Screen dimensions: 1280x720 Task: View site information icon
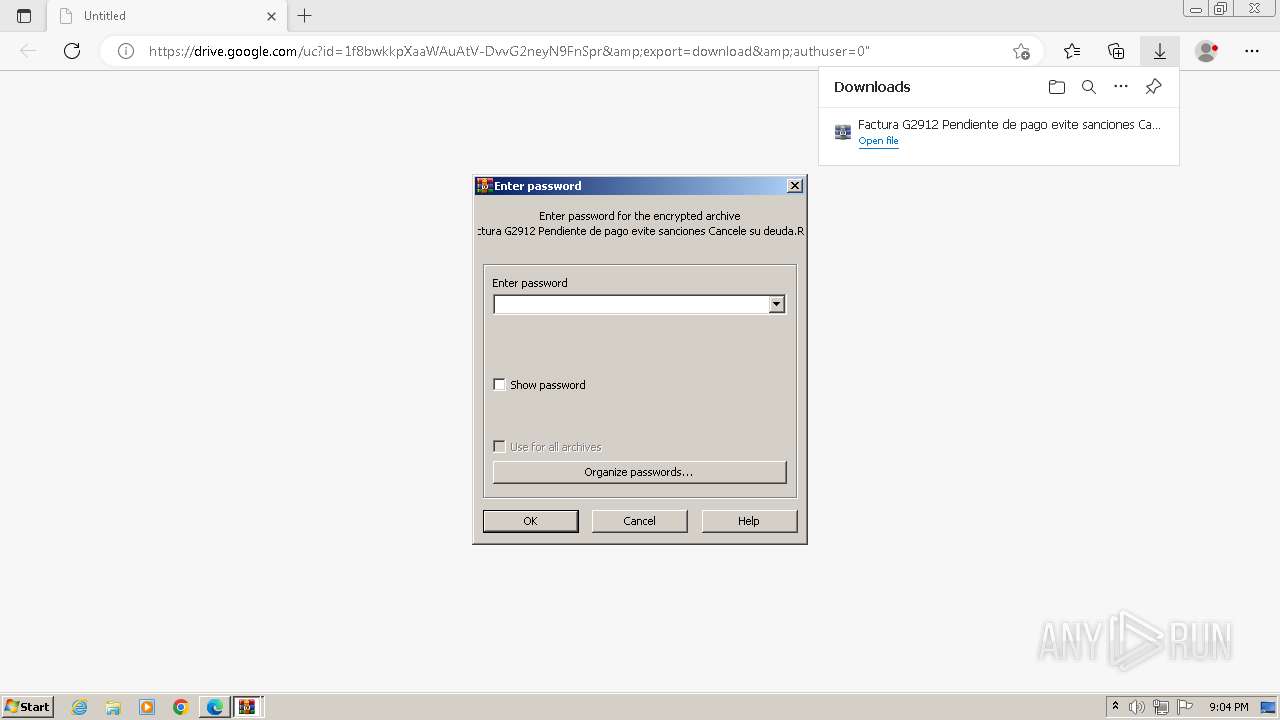[x=126, y=51]
